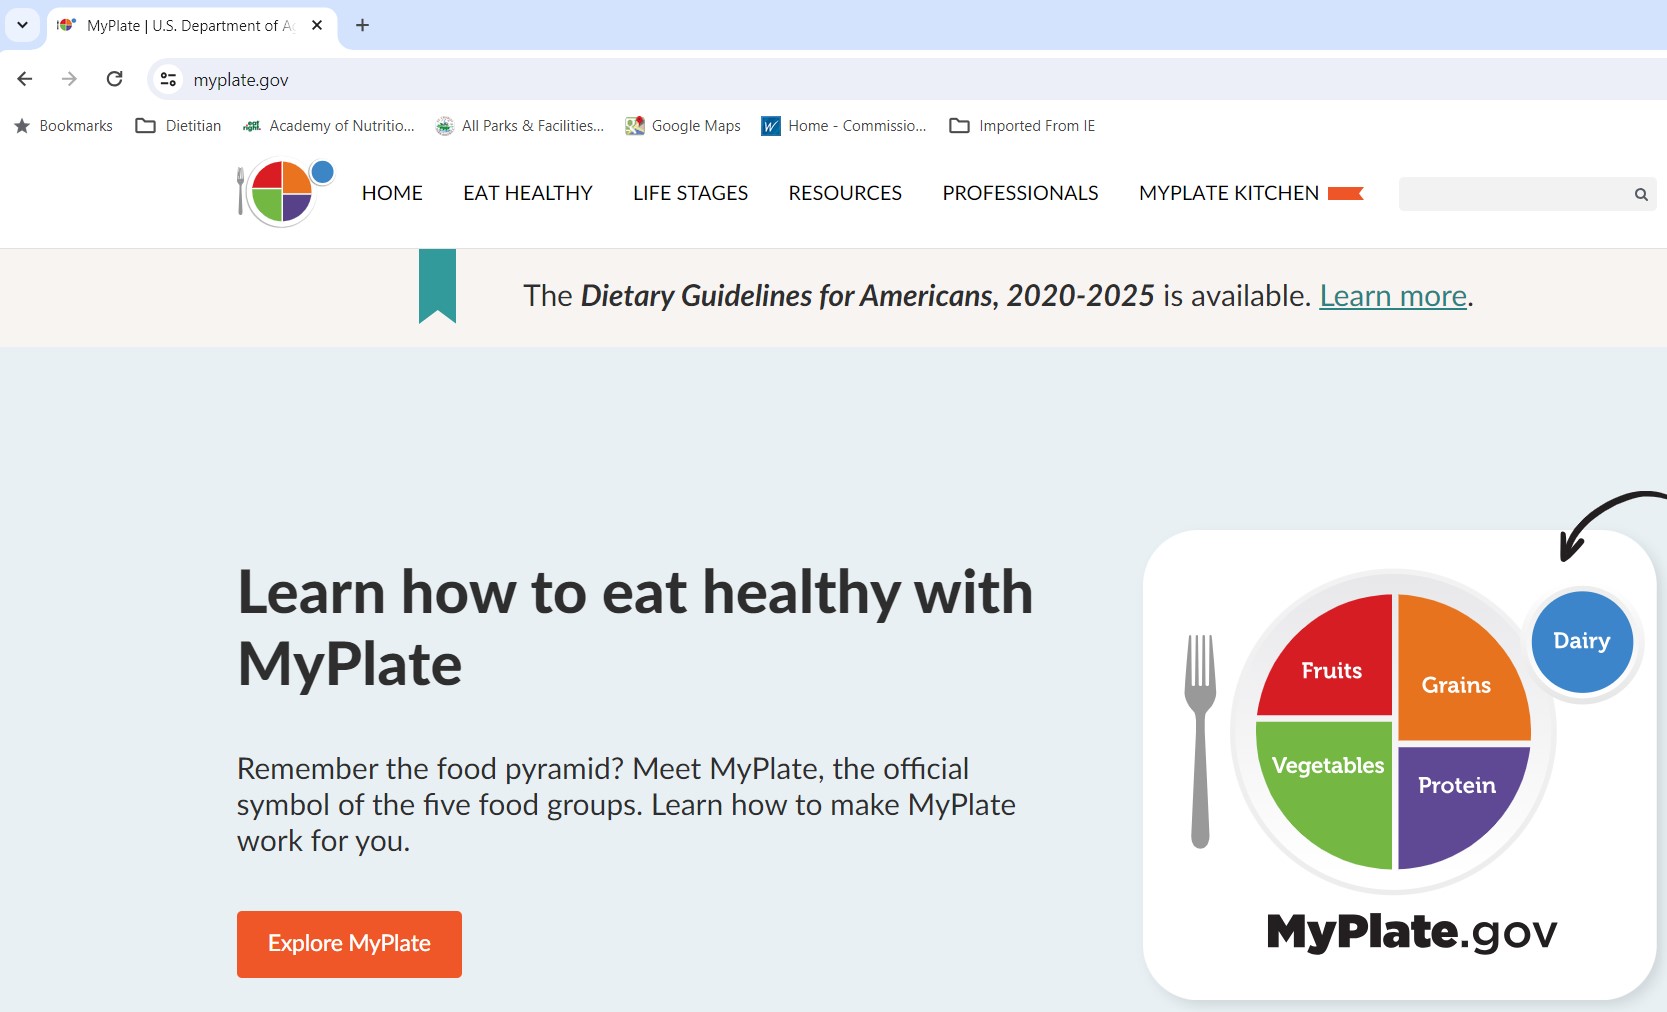Expand the Dietitian bookmarks folder
Image resolution: width=1667 pixels, height=1012 pixels.
178,125
